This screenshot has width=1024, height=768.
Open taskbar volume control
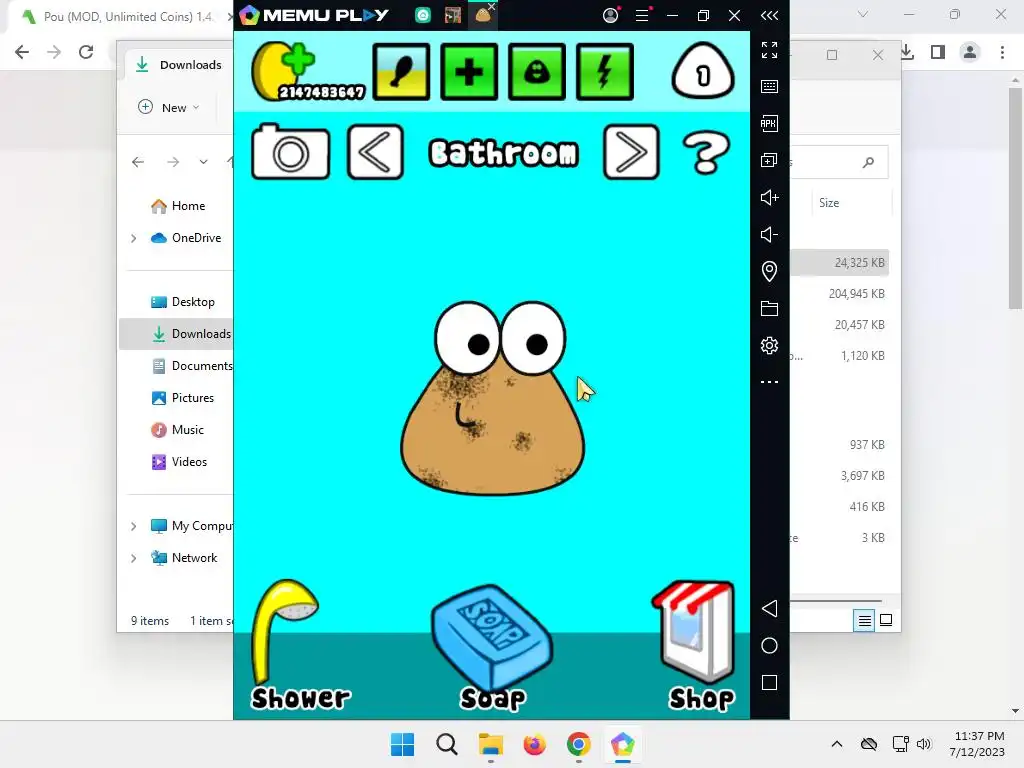[924, 744]
